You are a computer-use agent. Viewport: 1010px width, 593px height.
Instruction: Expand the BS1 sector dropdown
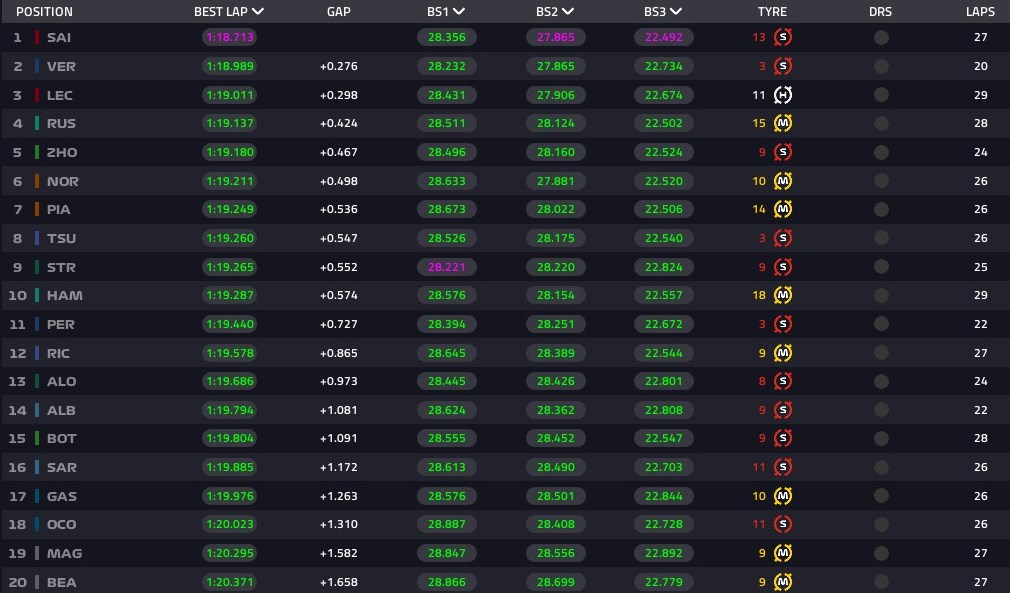(459, 12)
